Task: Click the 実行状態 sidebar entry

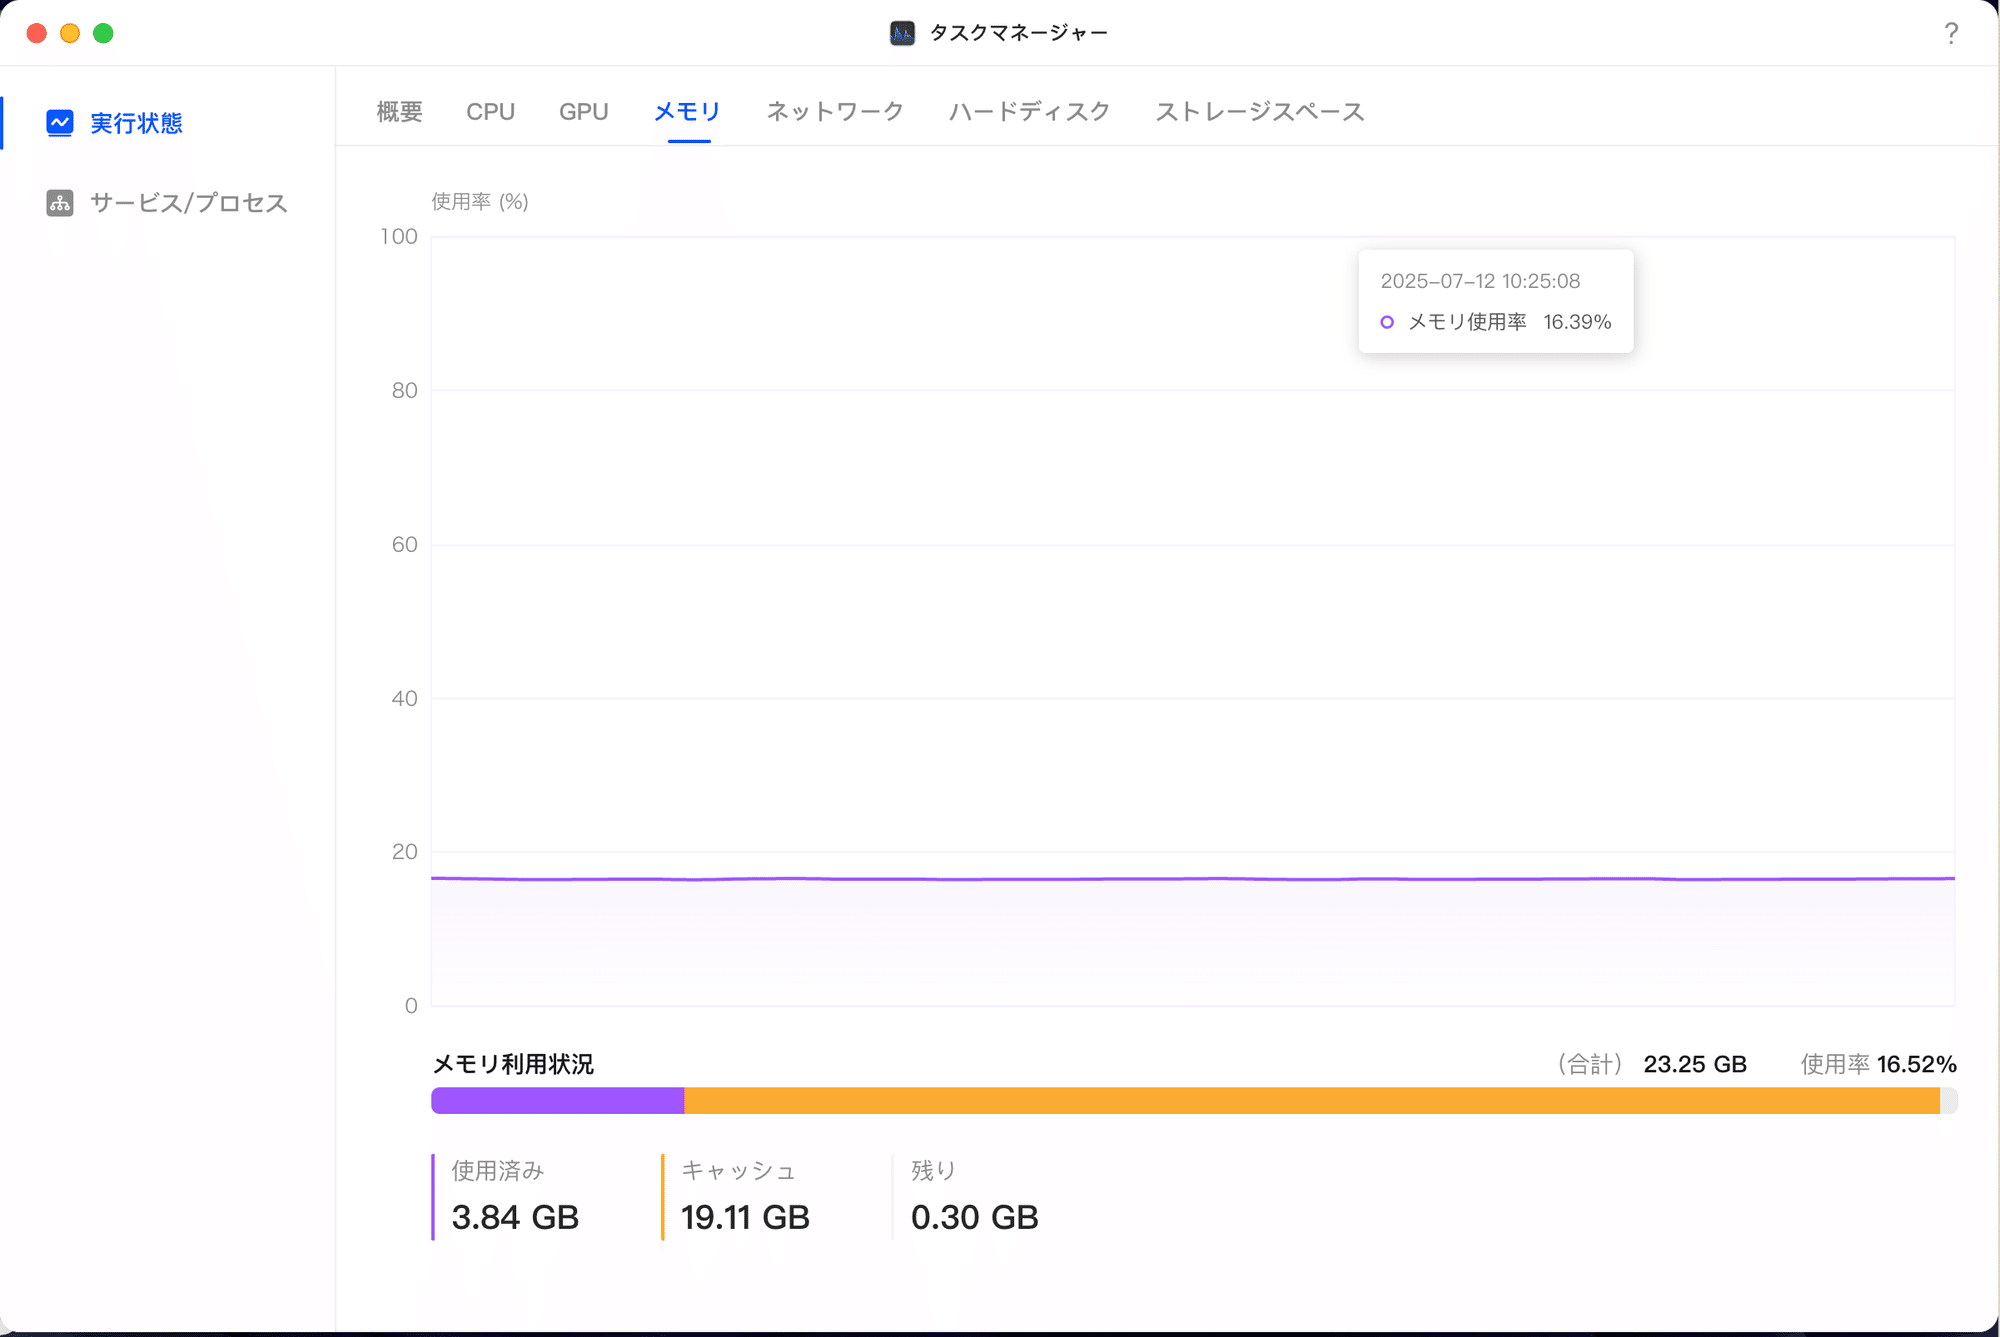Action: [x=136, y=122]
